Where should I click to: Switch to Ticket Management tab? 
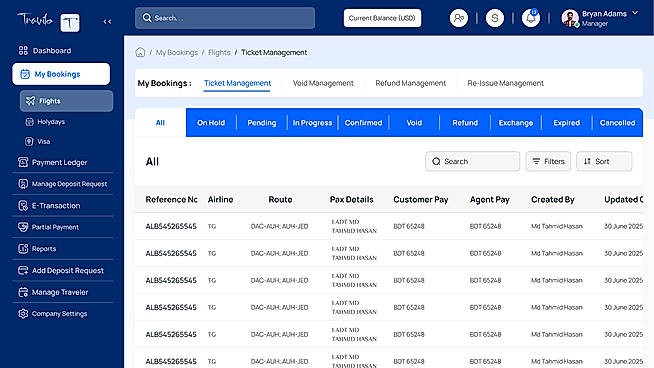237,83
